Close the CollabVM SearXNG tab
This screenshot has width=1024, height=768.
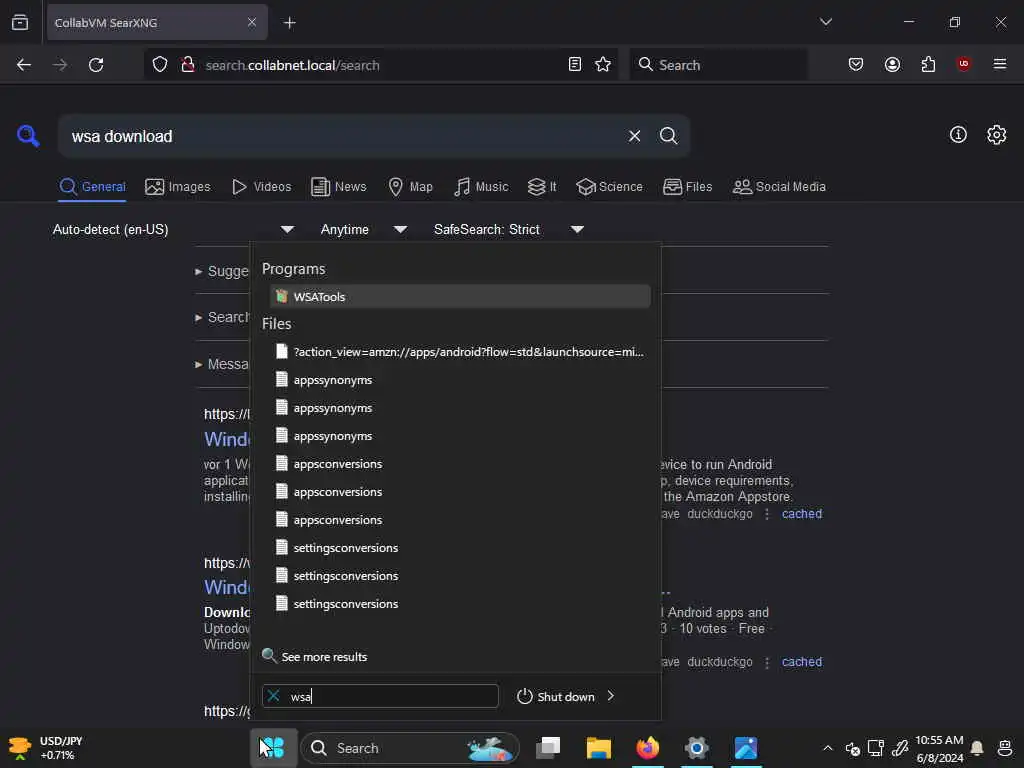[x=251, y=23]
